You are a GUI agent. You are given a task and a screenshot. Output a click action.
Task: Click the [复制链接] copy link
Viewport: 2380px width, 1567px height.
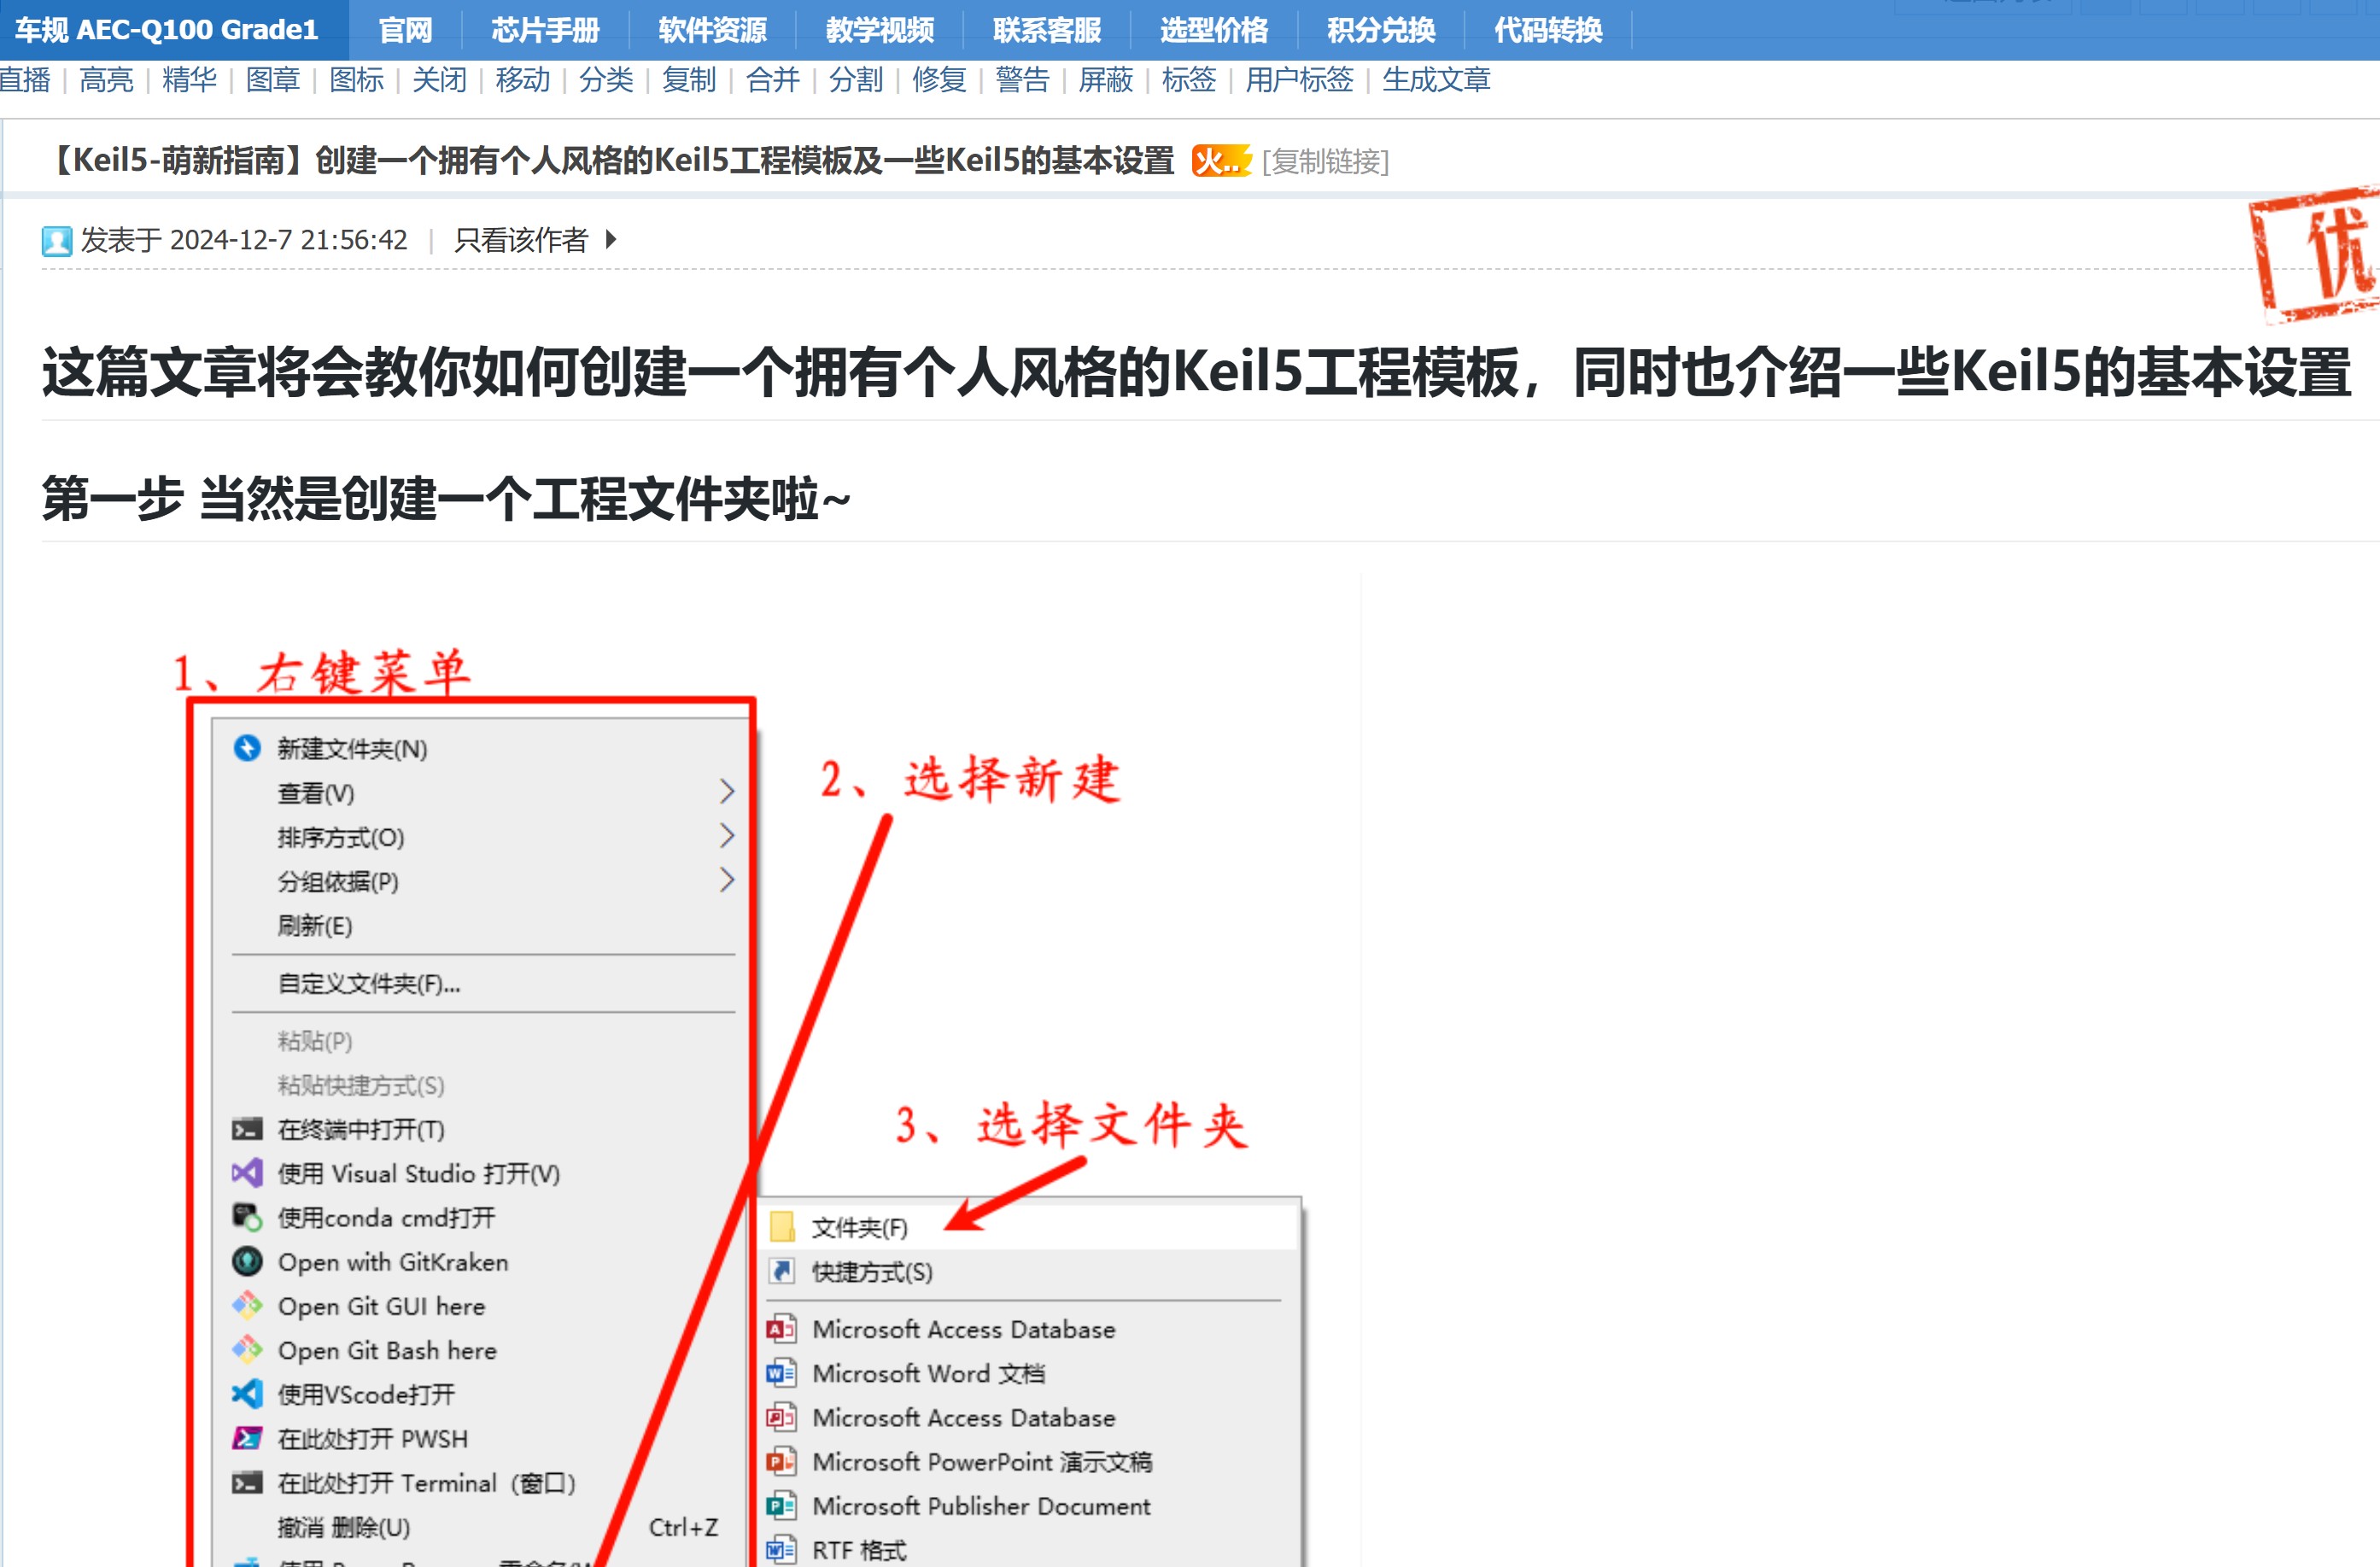1325,161
